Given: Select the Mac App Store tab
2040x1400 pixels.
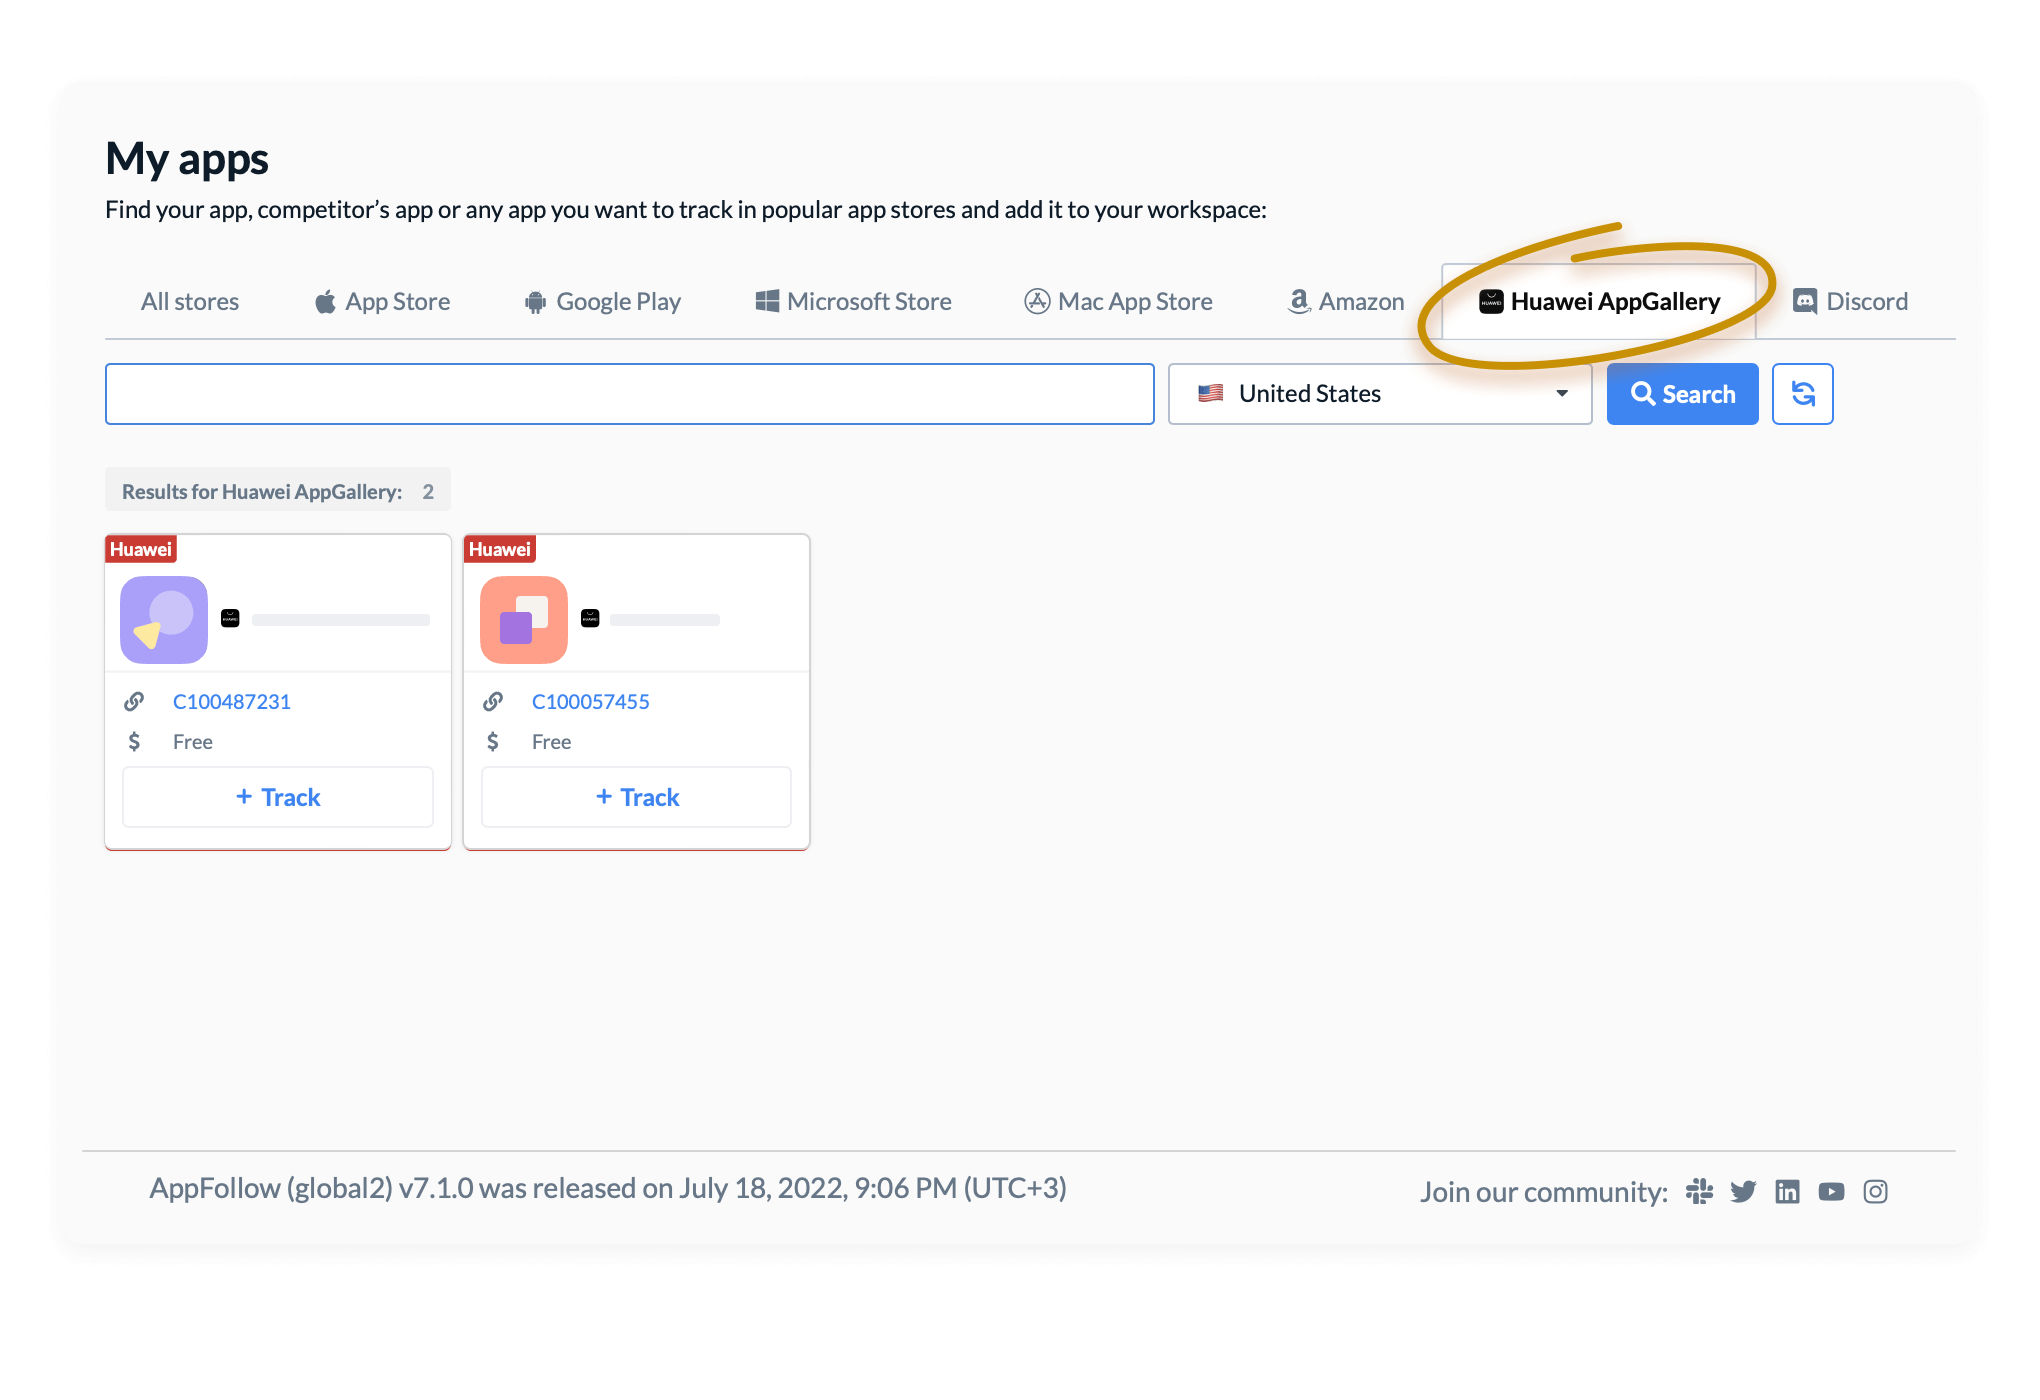Looking at the screenshot, I should 1118,301.
